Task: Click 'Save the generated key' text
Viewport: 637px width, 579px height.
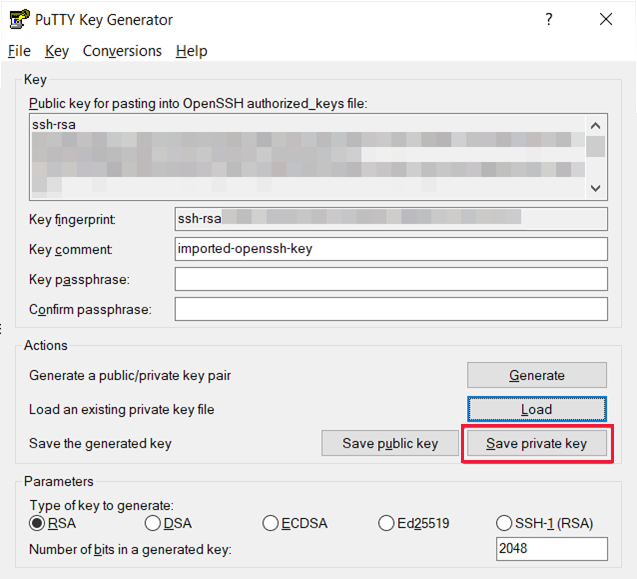Action: [100, 444]
